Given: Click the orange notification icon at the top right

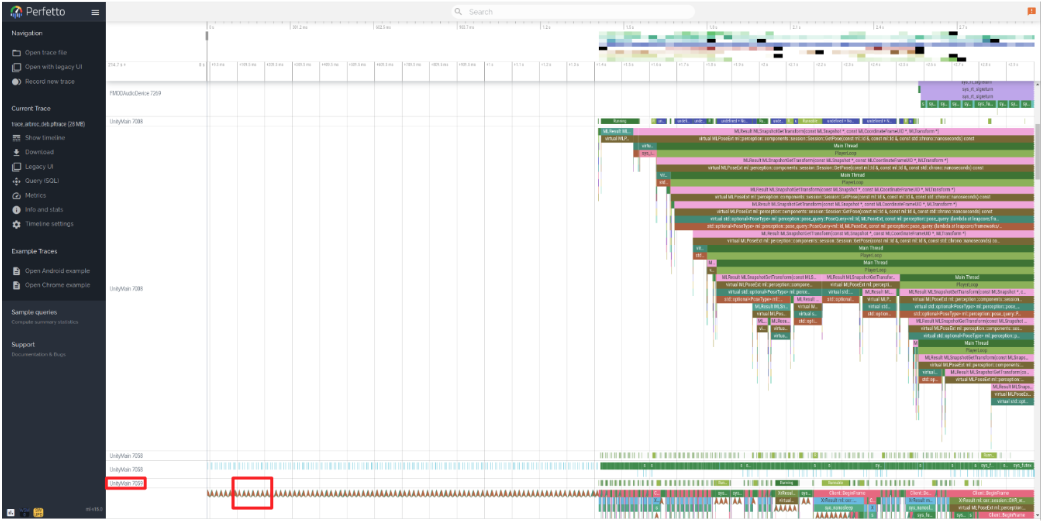Looking at the screenshot, I should (x=1031, y=10).
